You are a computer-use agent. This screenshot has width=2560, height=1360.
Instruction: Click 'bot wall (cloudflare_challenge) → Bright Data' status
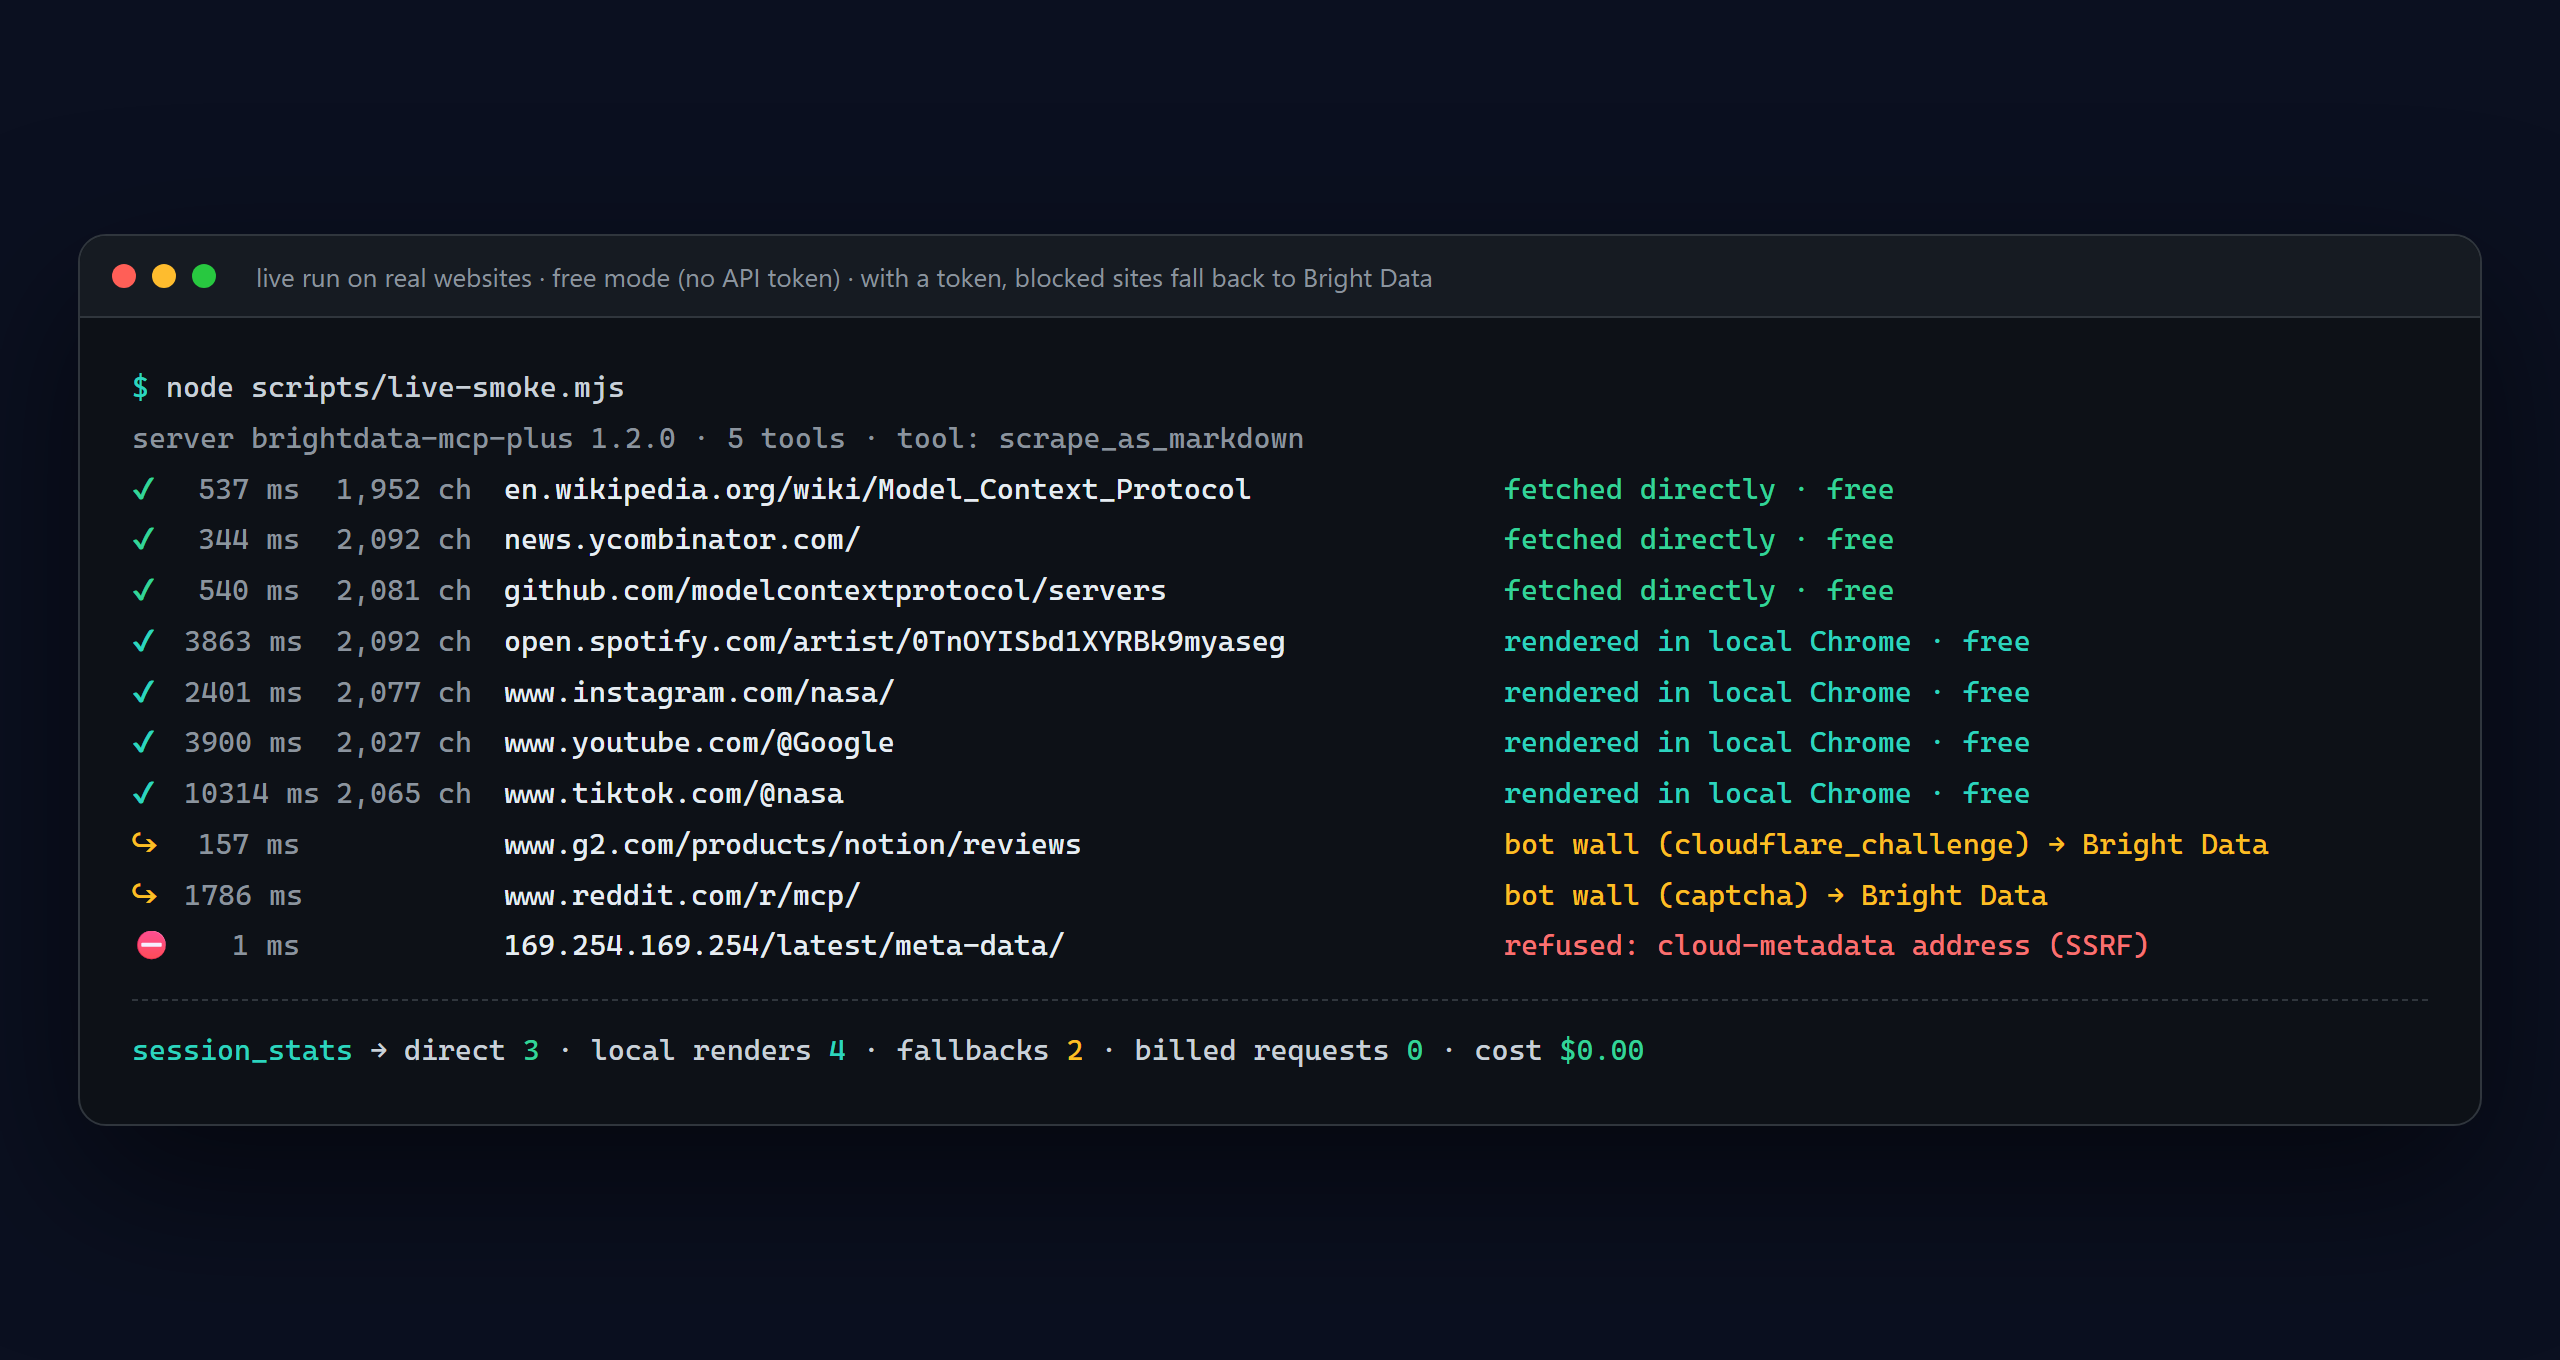[x=1886, y=845]
